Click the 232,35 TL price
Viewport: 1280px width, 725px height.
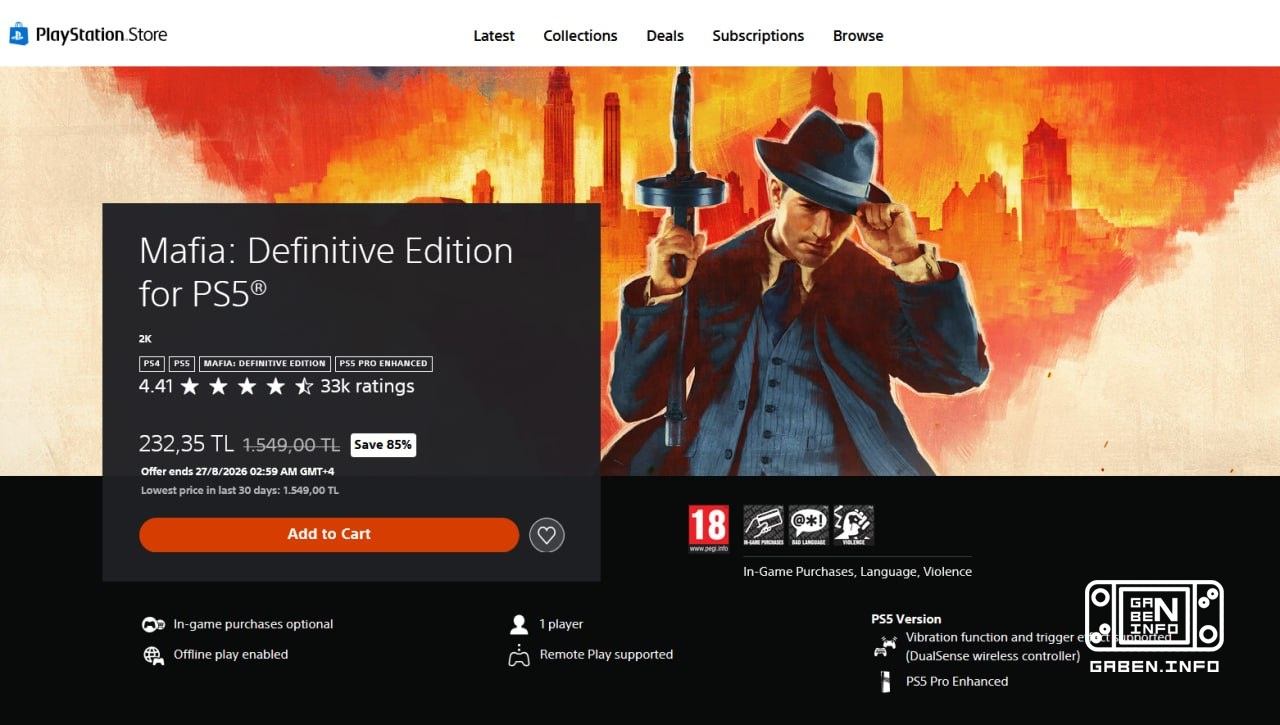pos(186,445)
